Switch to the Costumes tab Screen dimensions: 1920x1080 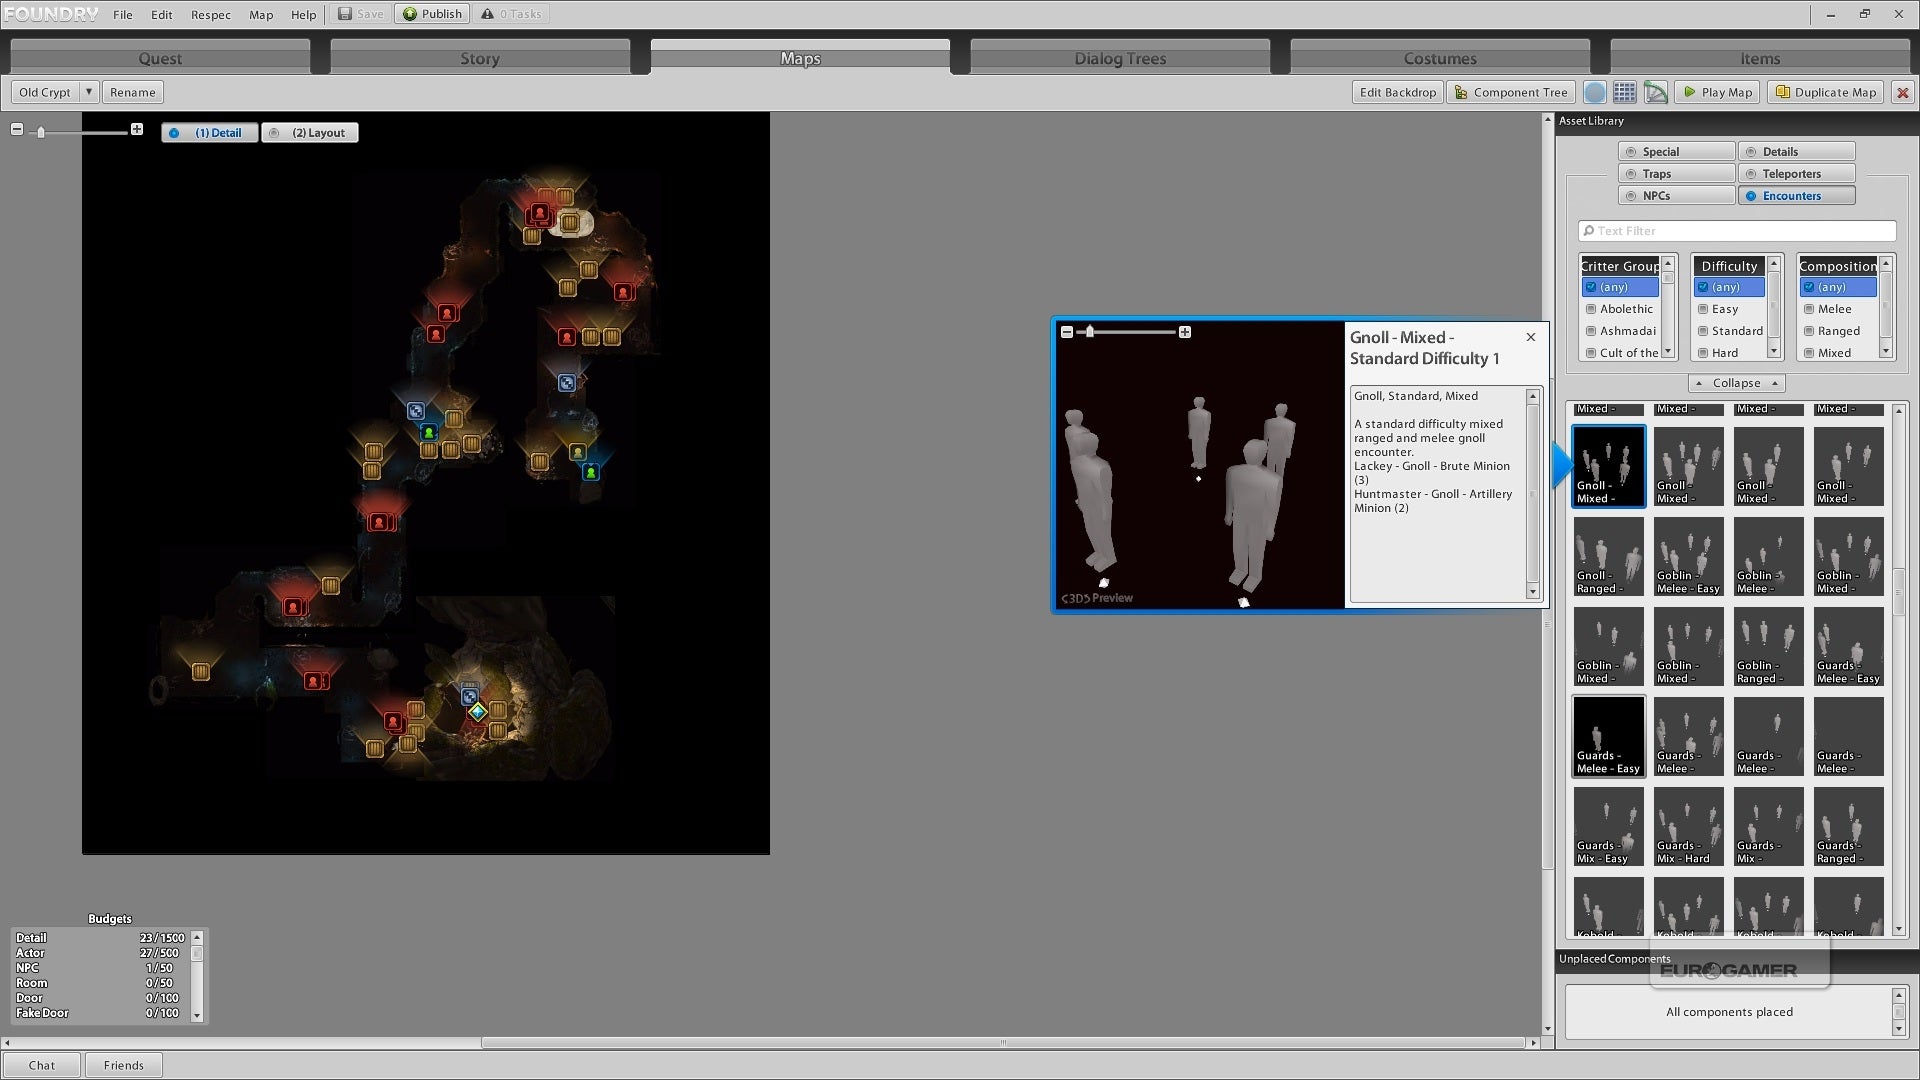coord(1440,58)
